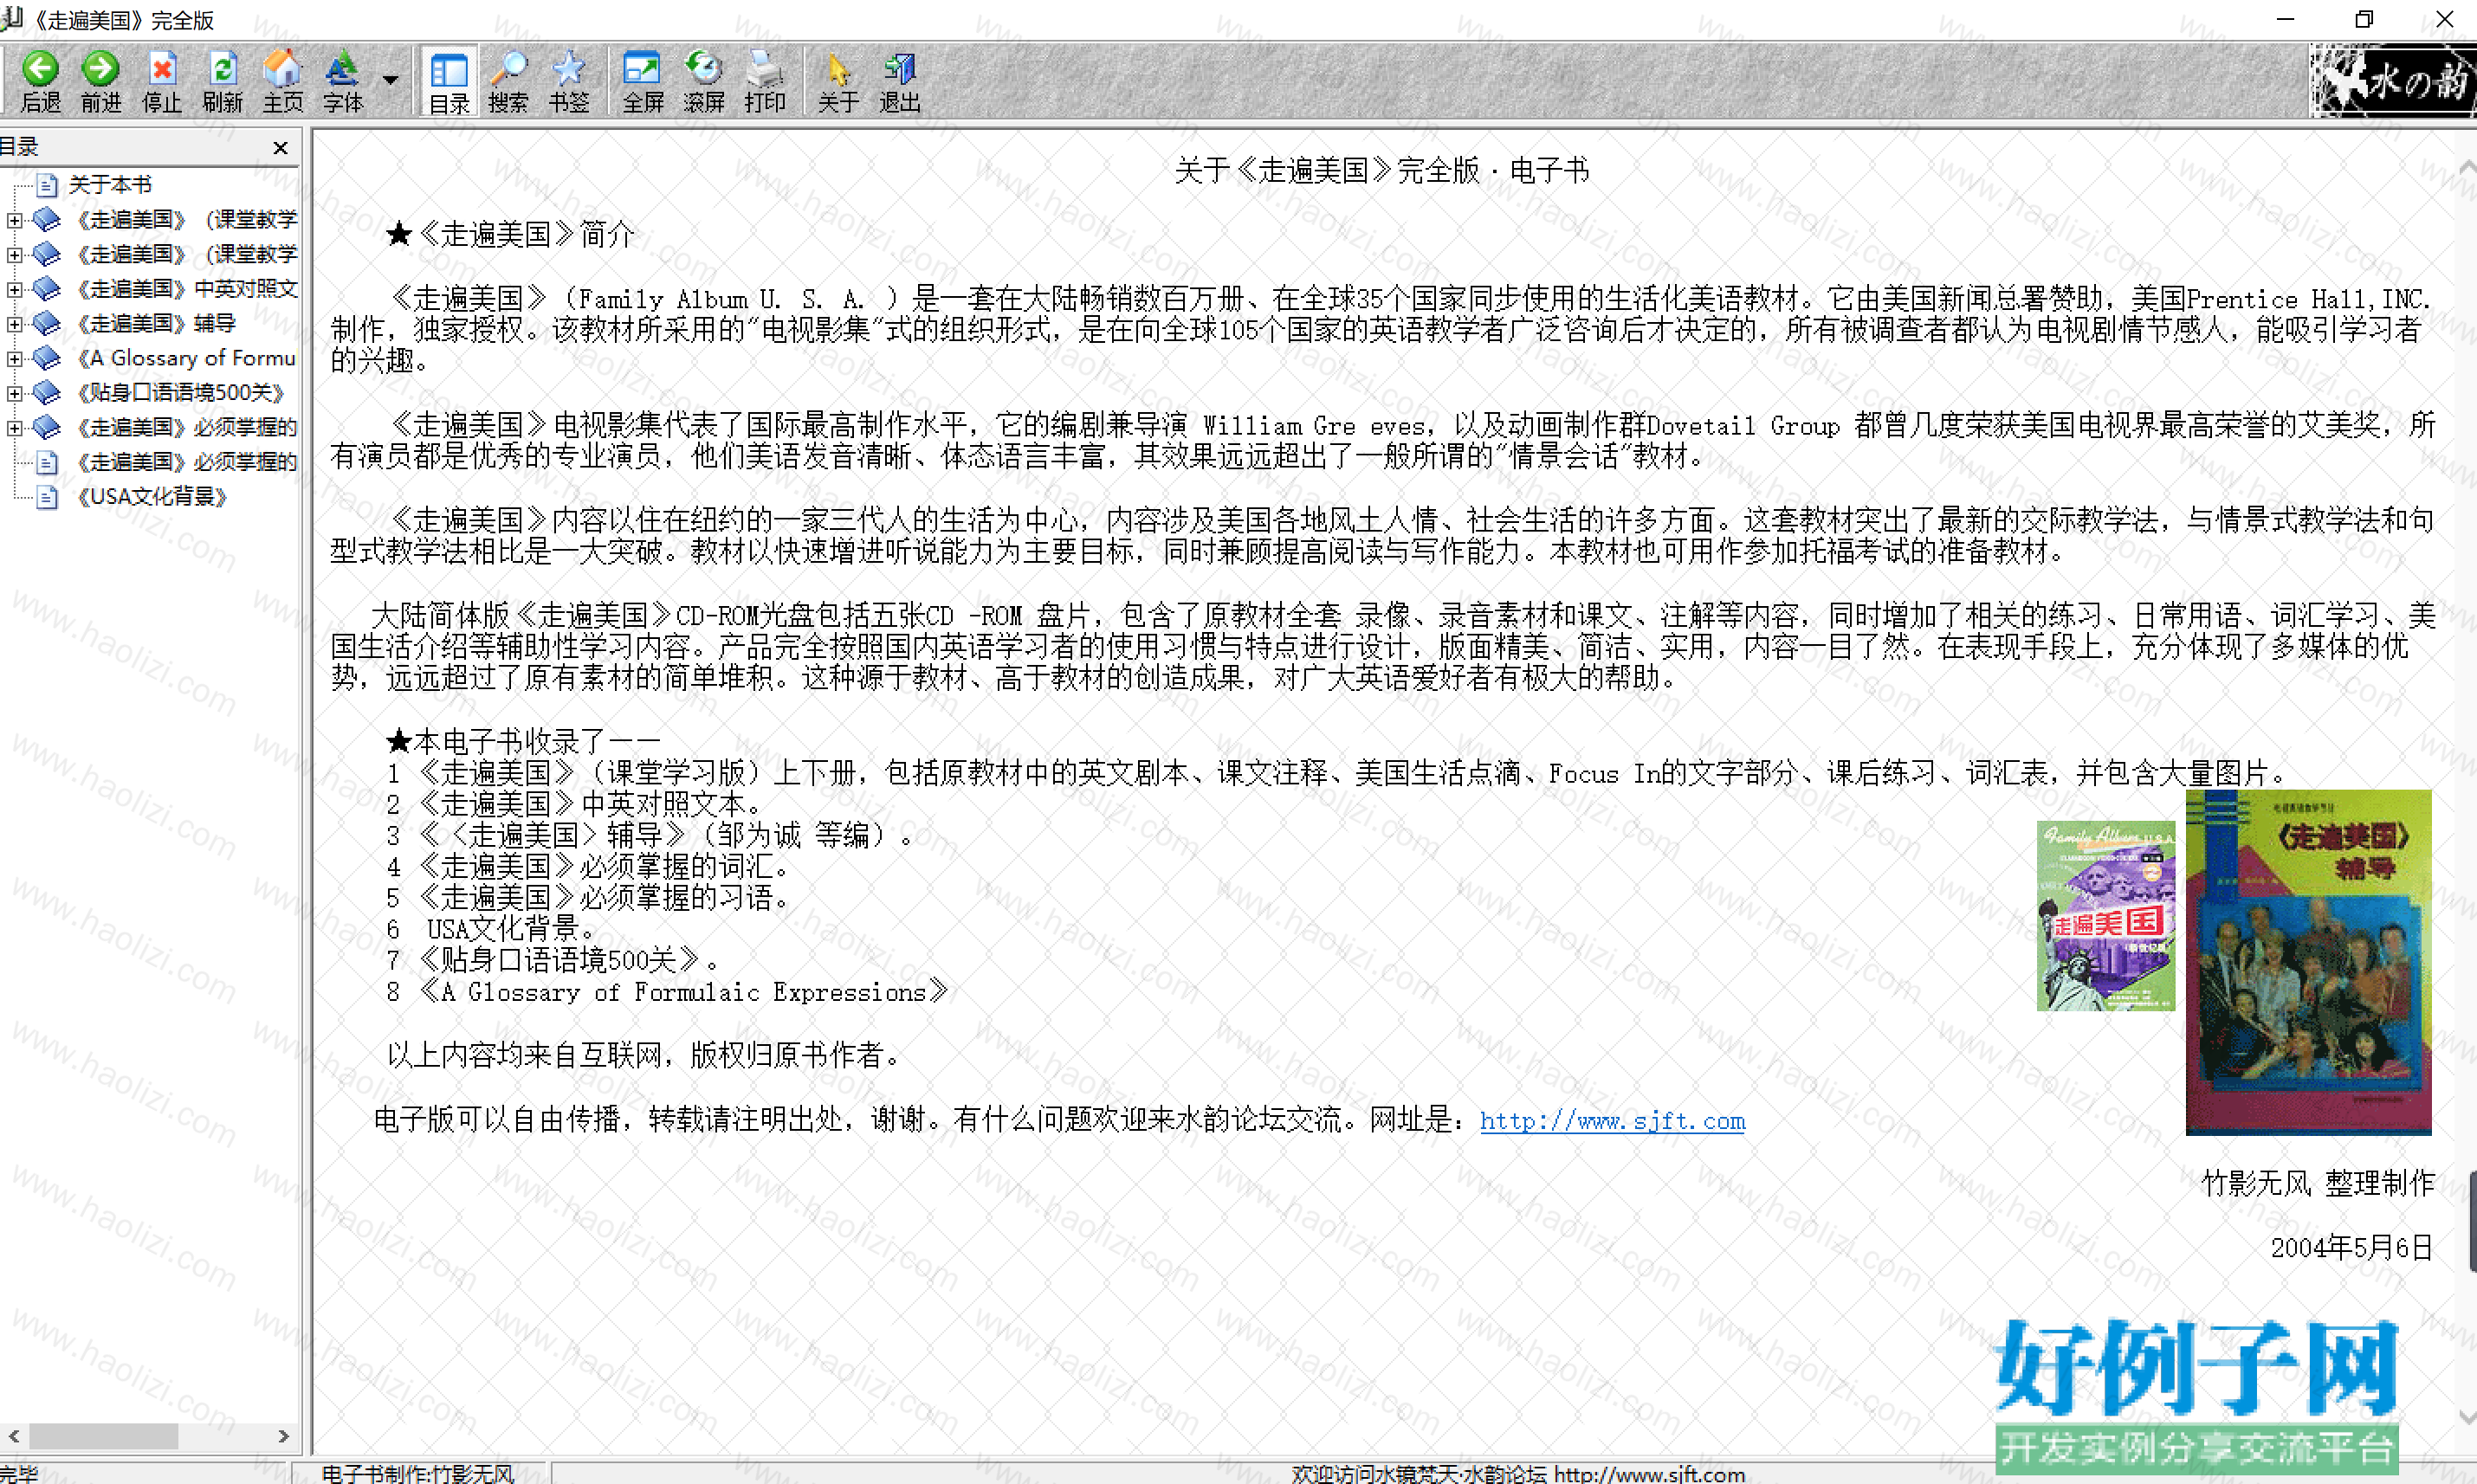
Task: Select the《USA文化背景》page item
Action: (x=152, y=496)
